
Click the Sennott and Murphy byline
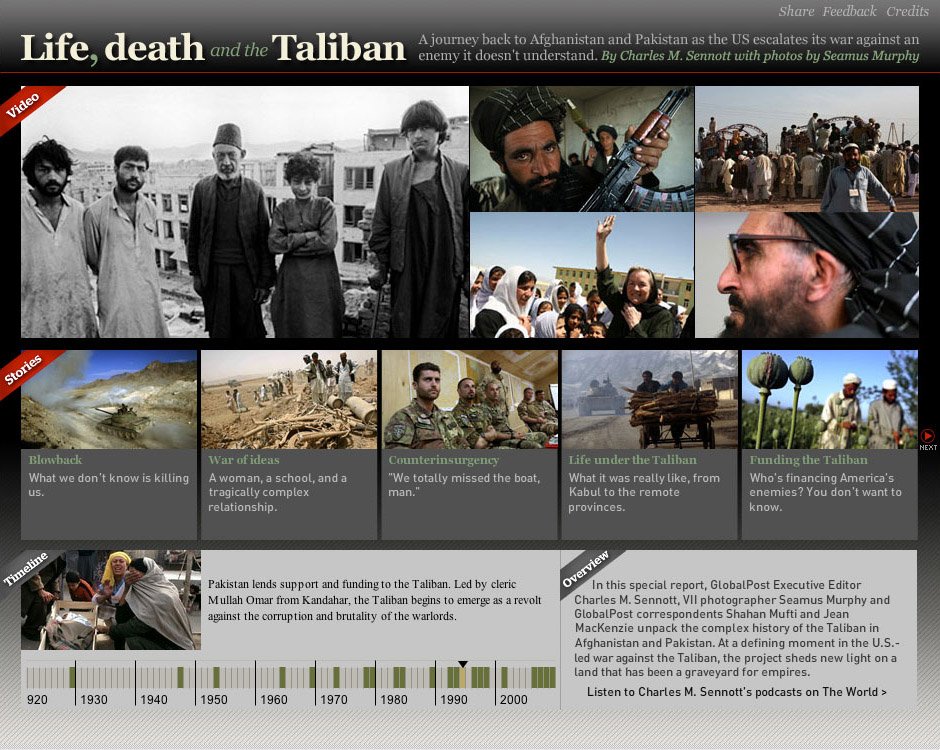[x=760, y=56]
